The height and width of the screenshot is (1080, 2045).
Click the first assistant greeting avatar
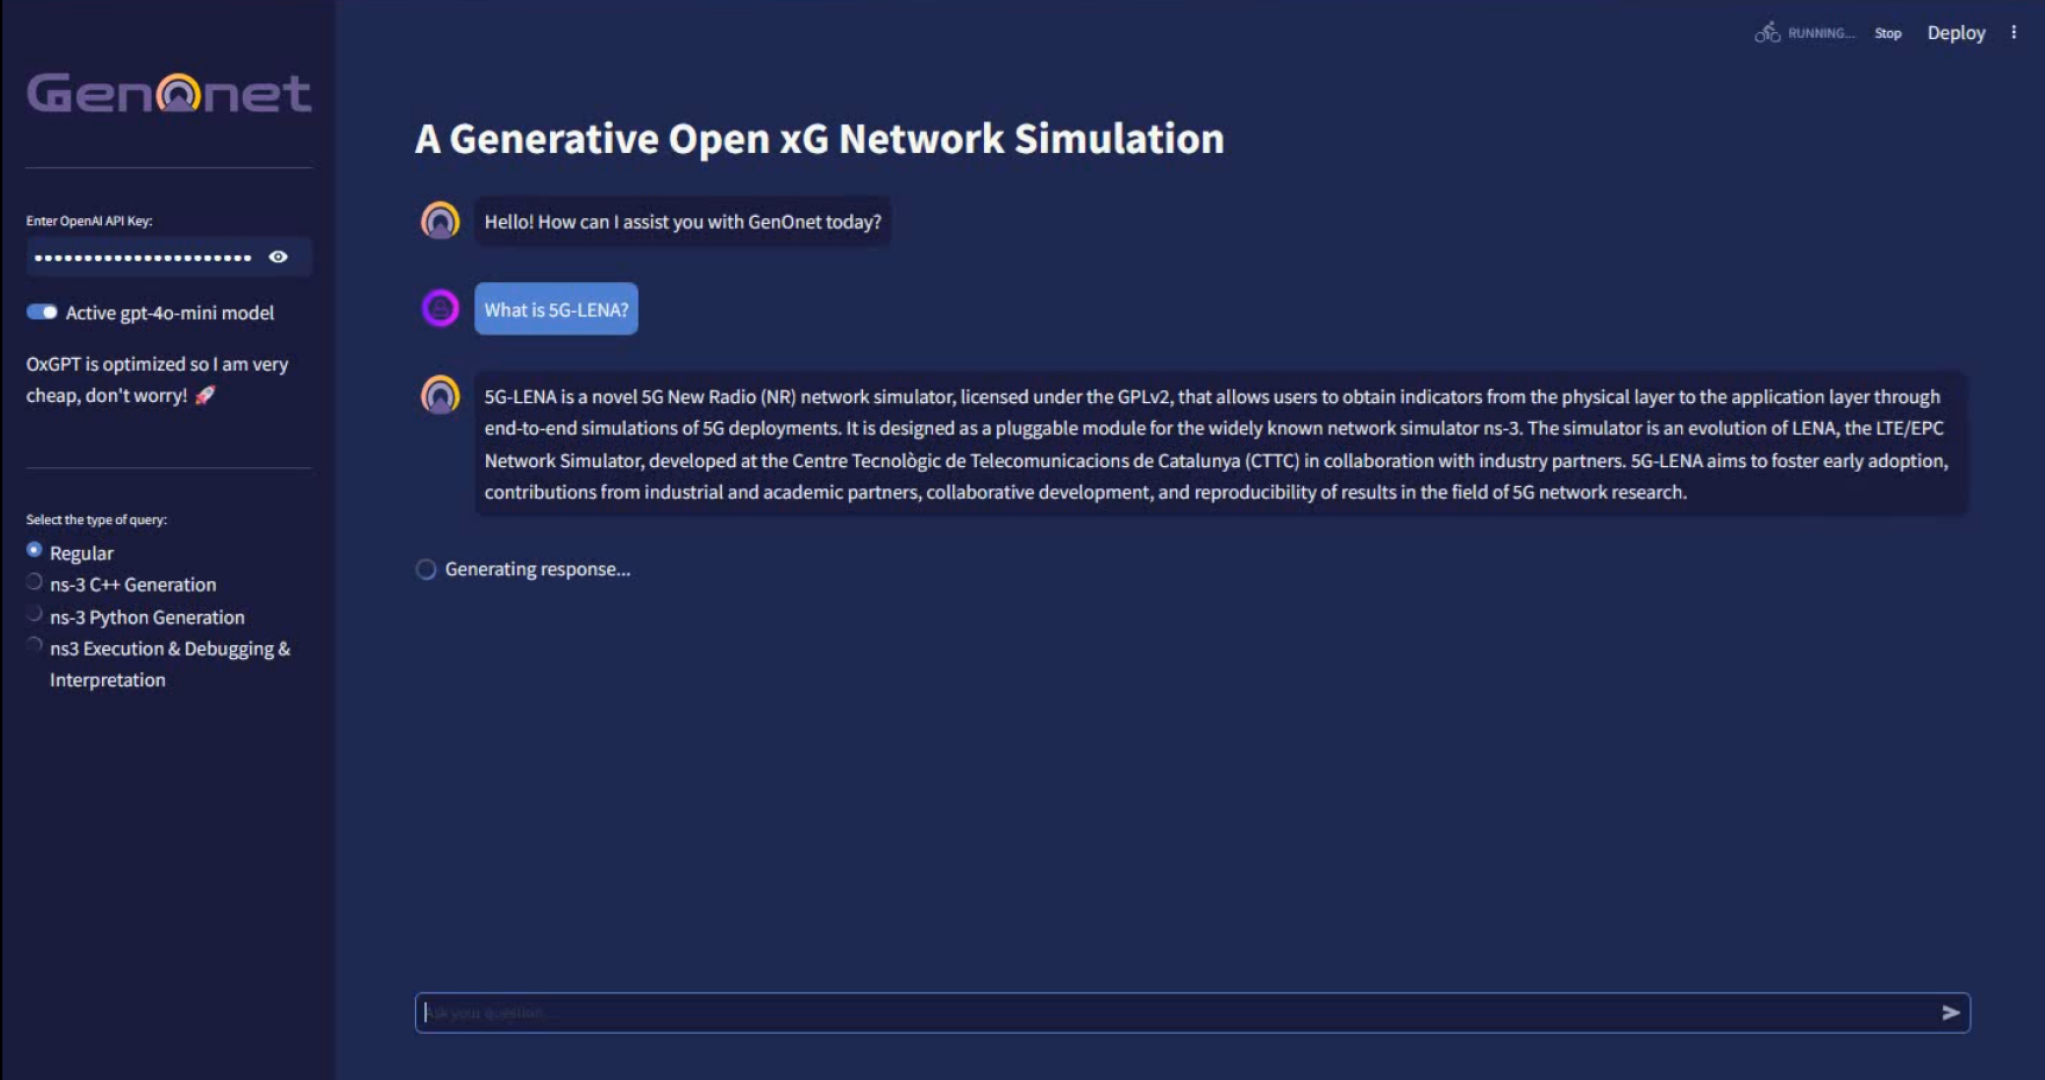[440, 221]
